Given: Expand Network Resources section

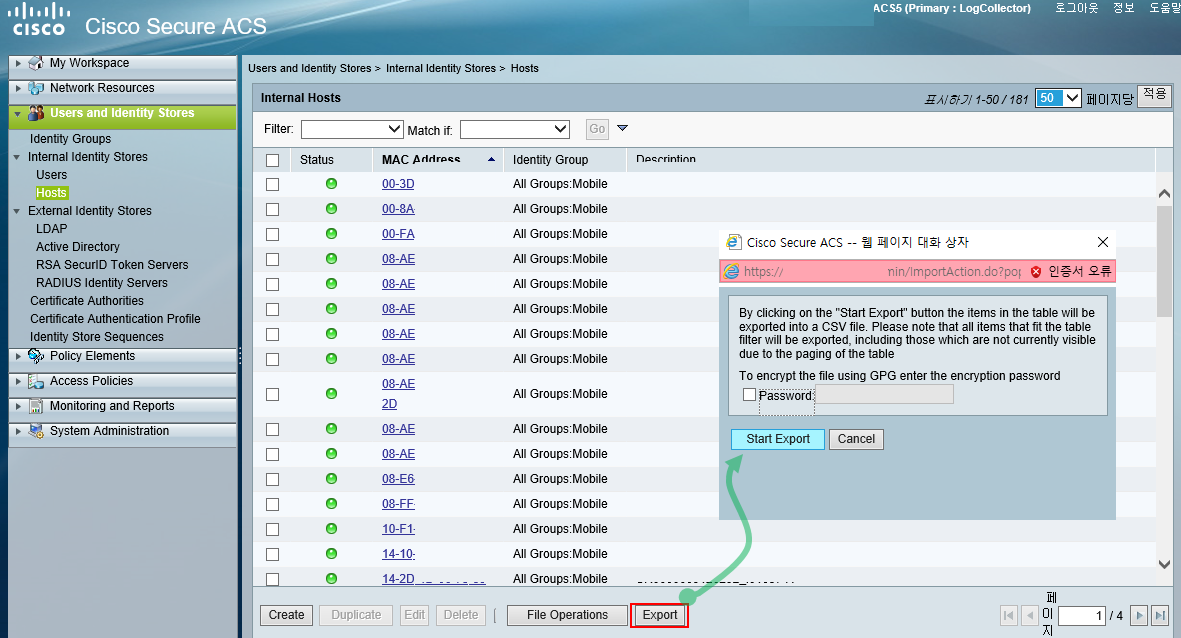Looking at the screenshot, I should (18, 88).
